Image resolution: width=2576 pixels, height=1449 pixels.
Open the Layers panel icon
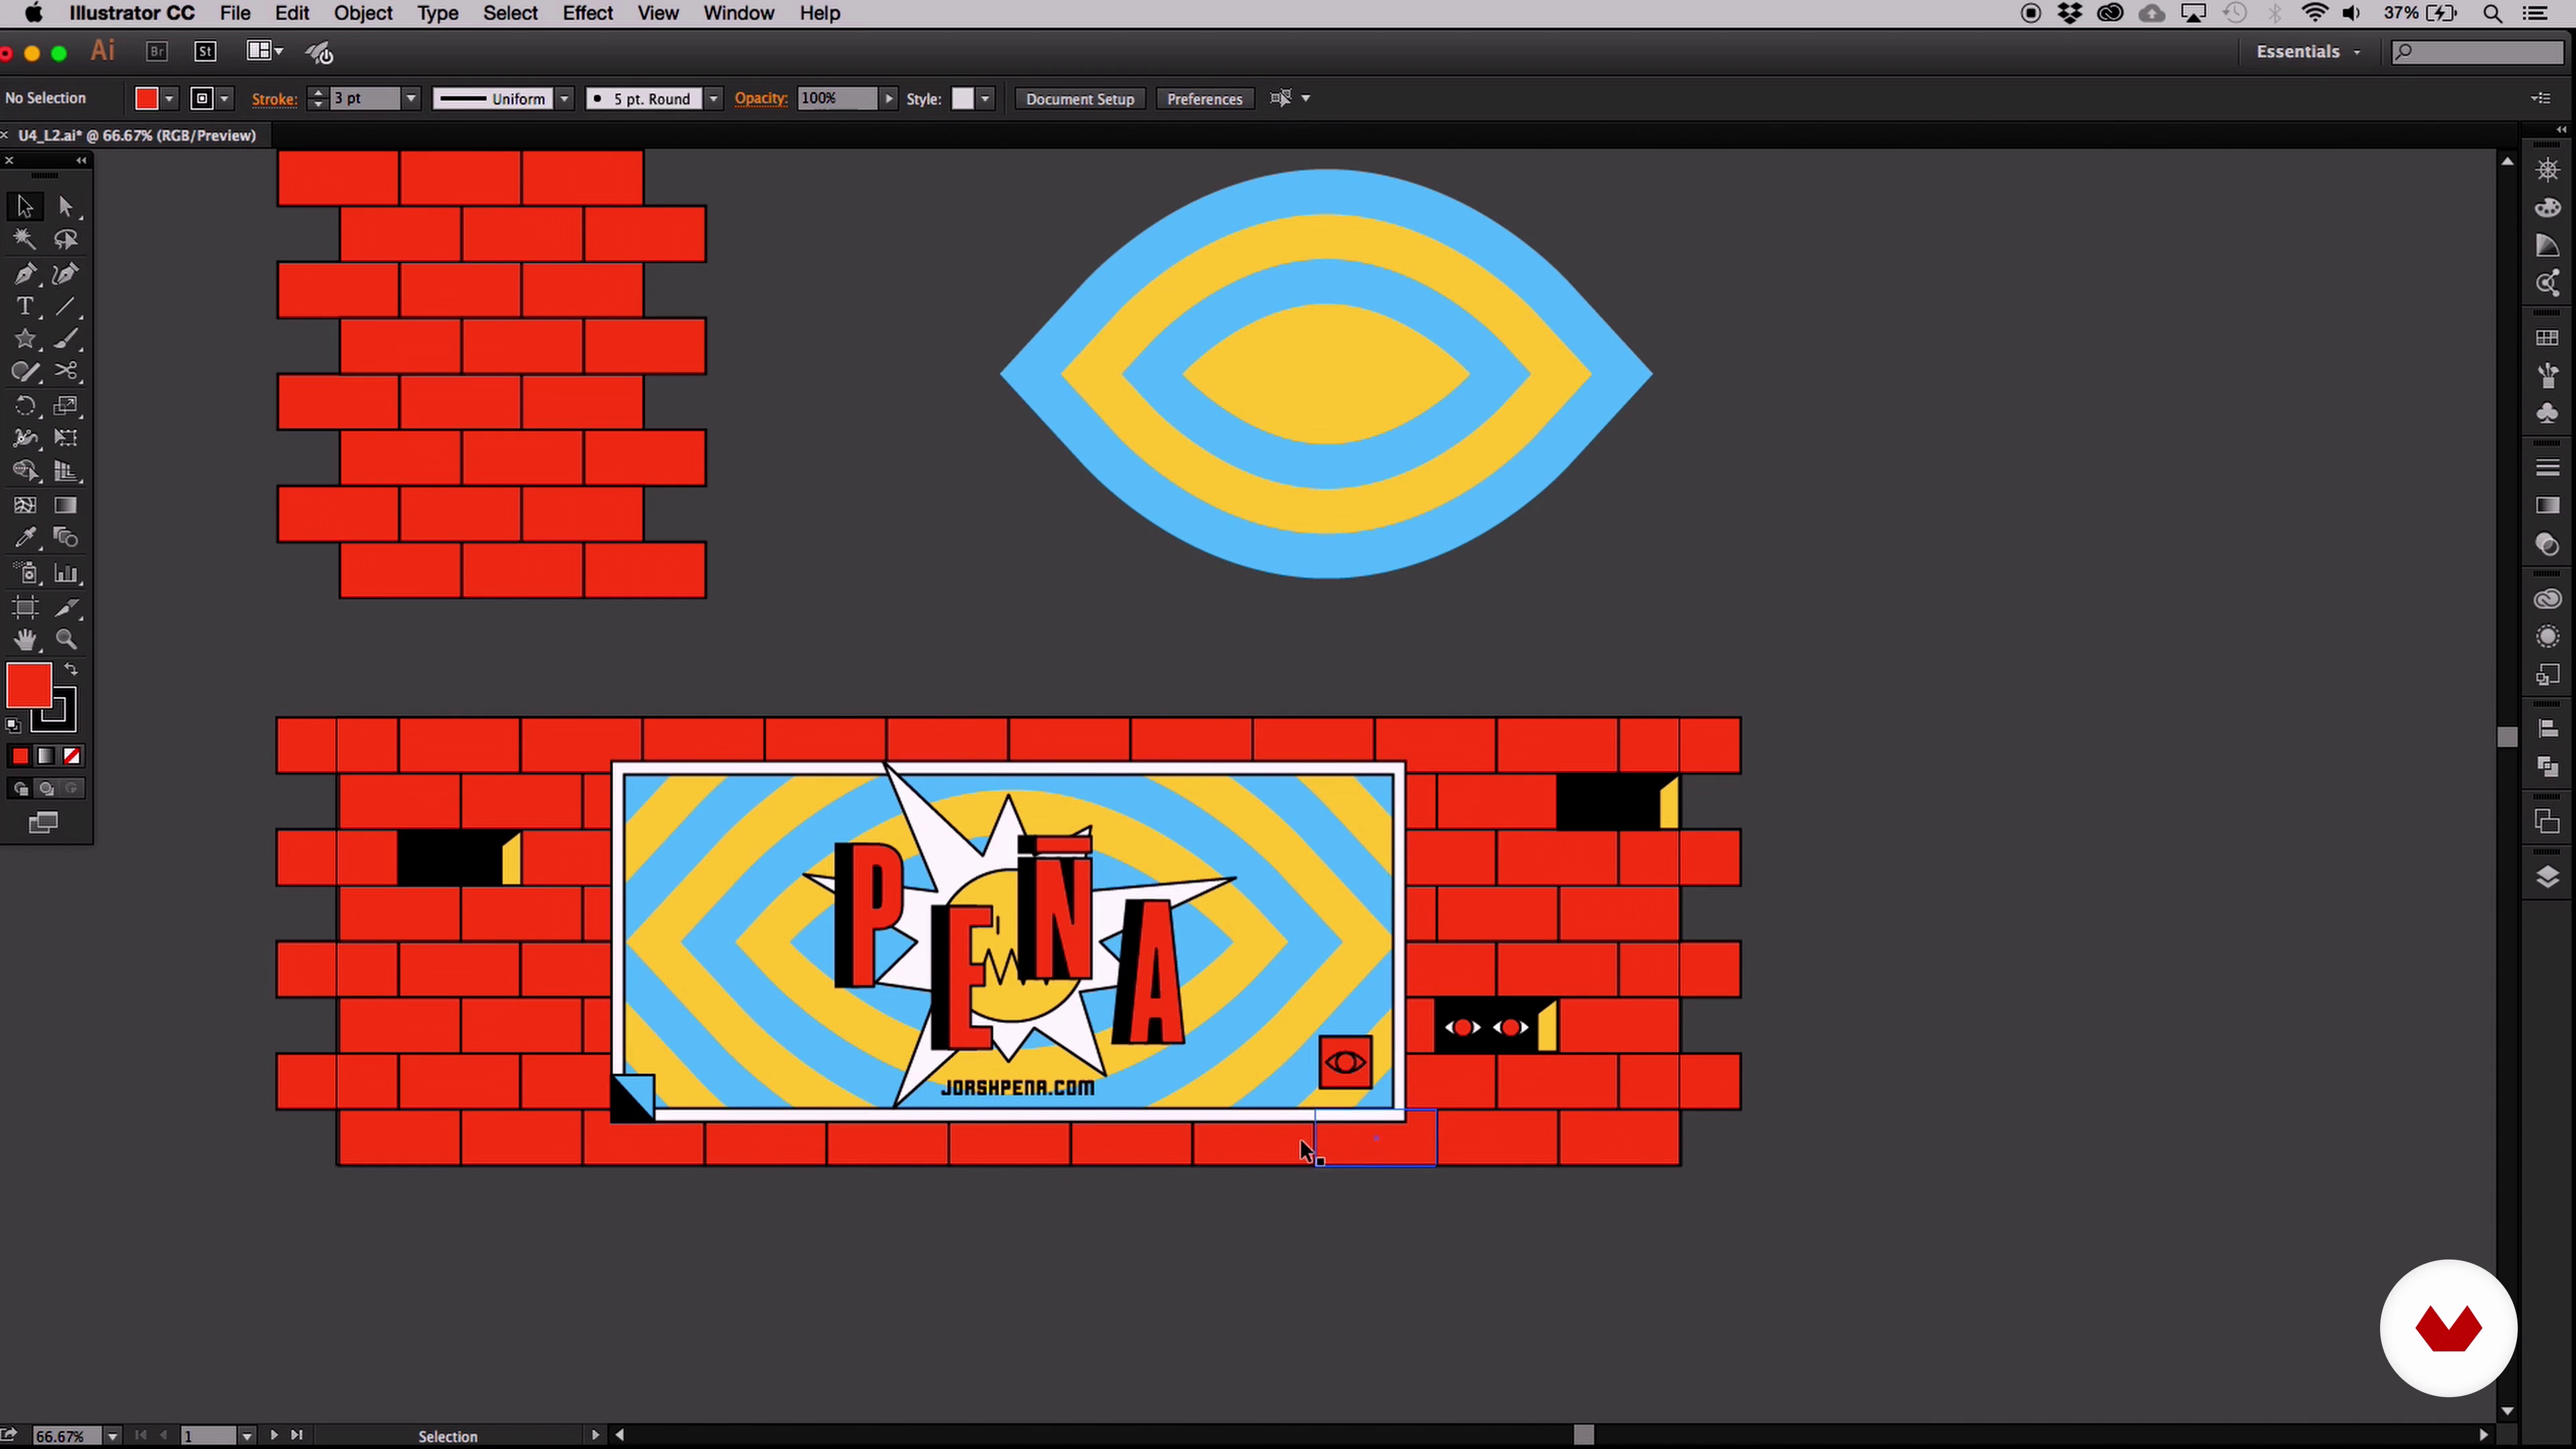[x=2547, y=877]
